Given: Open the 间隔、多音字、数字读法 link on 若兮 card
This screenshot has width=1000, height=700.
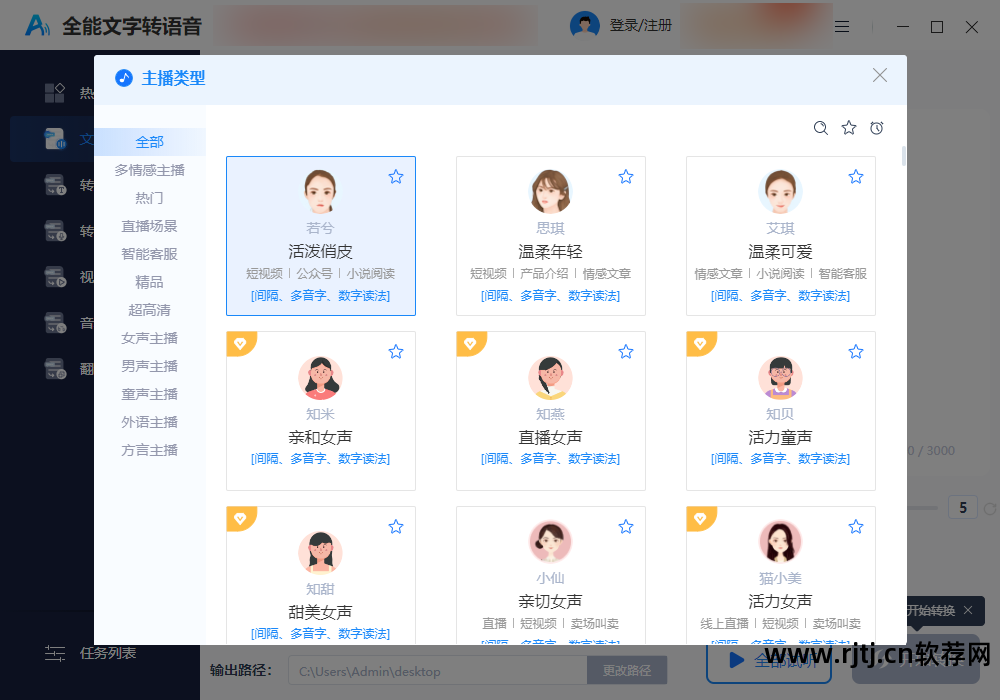Looking at the screenshot, I should click(x=320, y=295).
